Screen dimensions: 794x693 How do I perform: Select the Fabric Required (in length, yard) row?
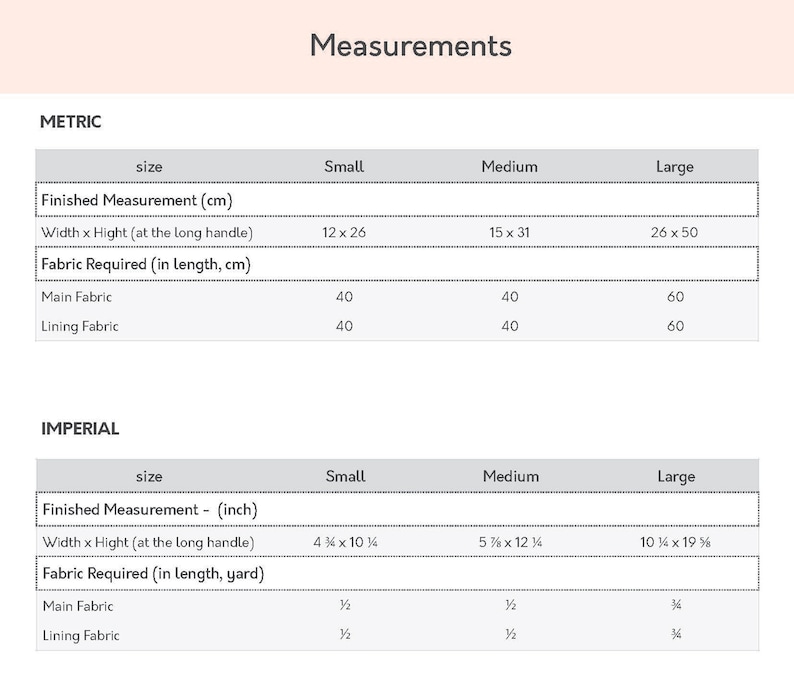[x=398, y=574]
